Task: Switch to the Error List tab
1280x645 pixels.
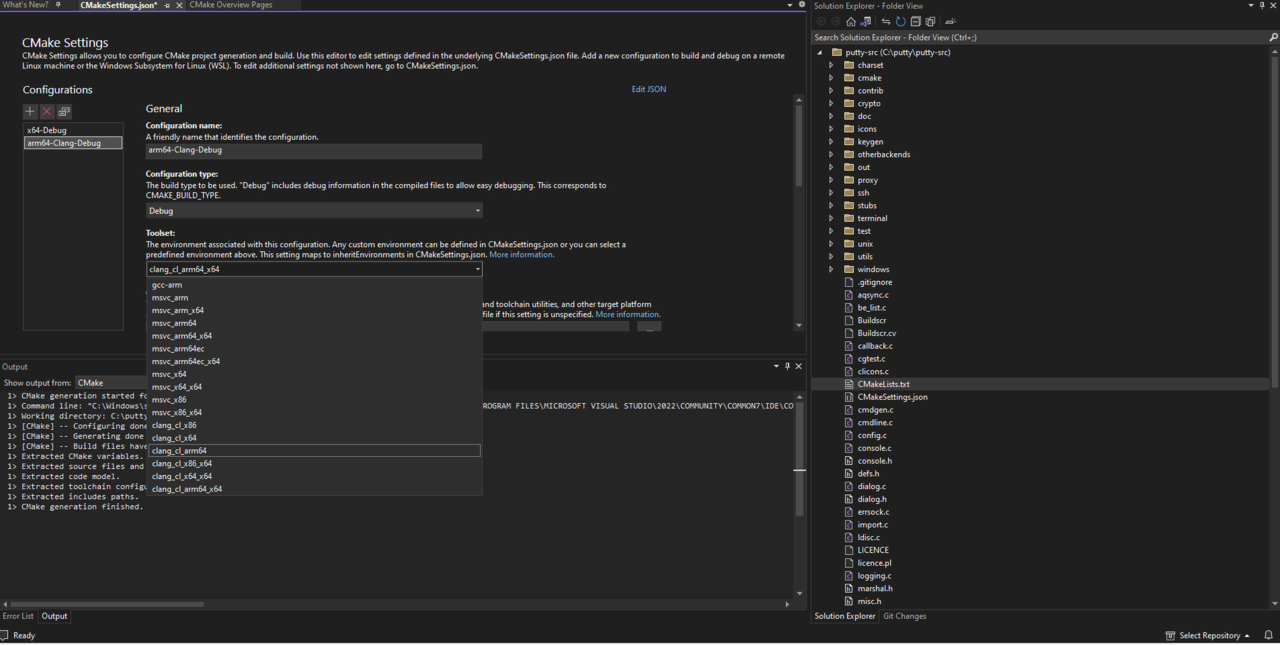Action: tap(18, 616)
